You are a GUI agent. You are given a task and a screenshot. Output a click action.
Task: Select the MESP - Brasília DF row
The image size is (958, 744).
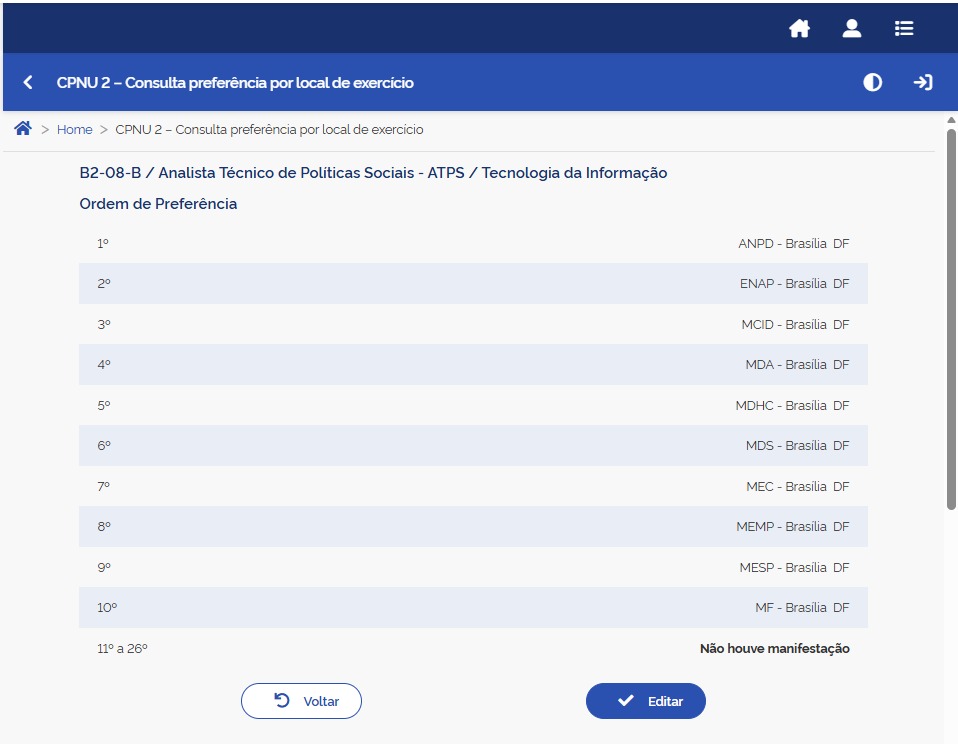pos(474,567)
